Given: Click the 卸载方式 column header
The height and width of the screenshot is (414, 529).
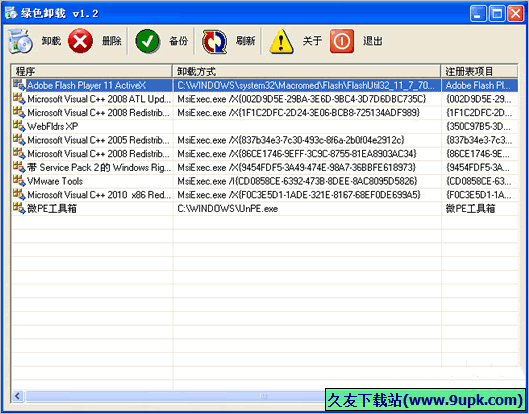Looking at the screenshot, I should pos(306,71).
